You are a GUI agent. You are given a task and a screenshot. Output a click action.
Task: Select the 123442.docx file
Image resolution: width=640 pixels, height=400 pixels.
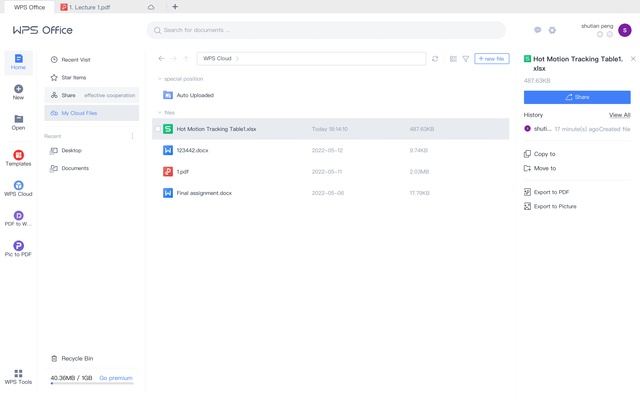coord(331,150)
